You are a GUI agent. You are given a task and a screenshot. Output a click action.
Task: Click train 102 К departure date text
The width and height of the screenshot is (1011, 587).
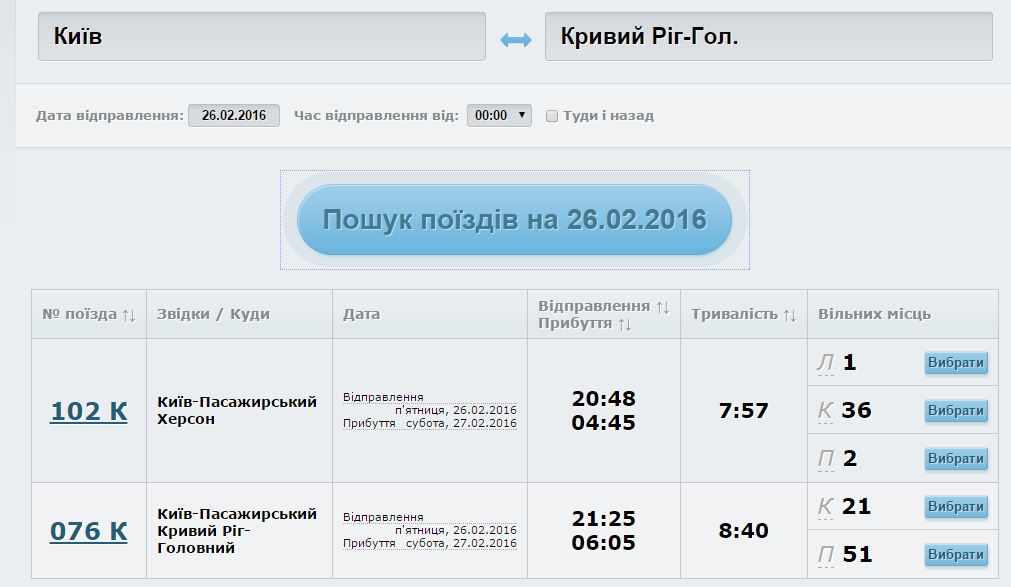coord(455,410)
